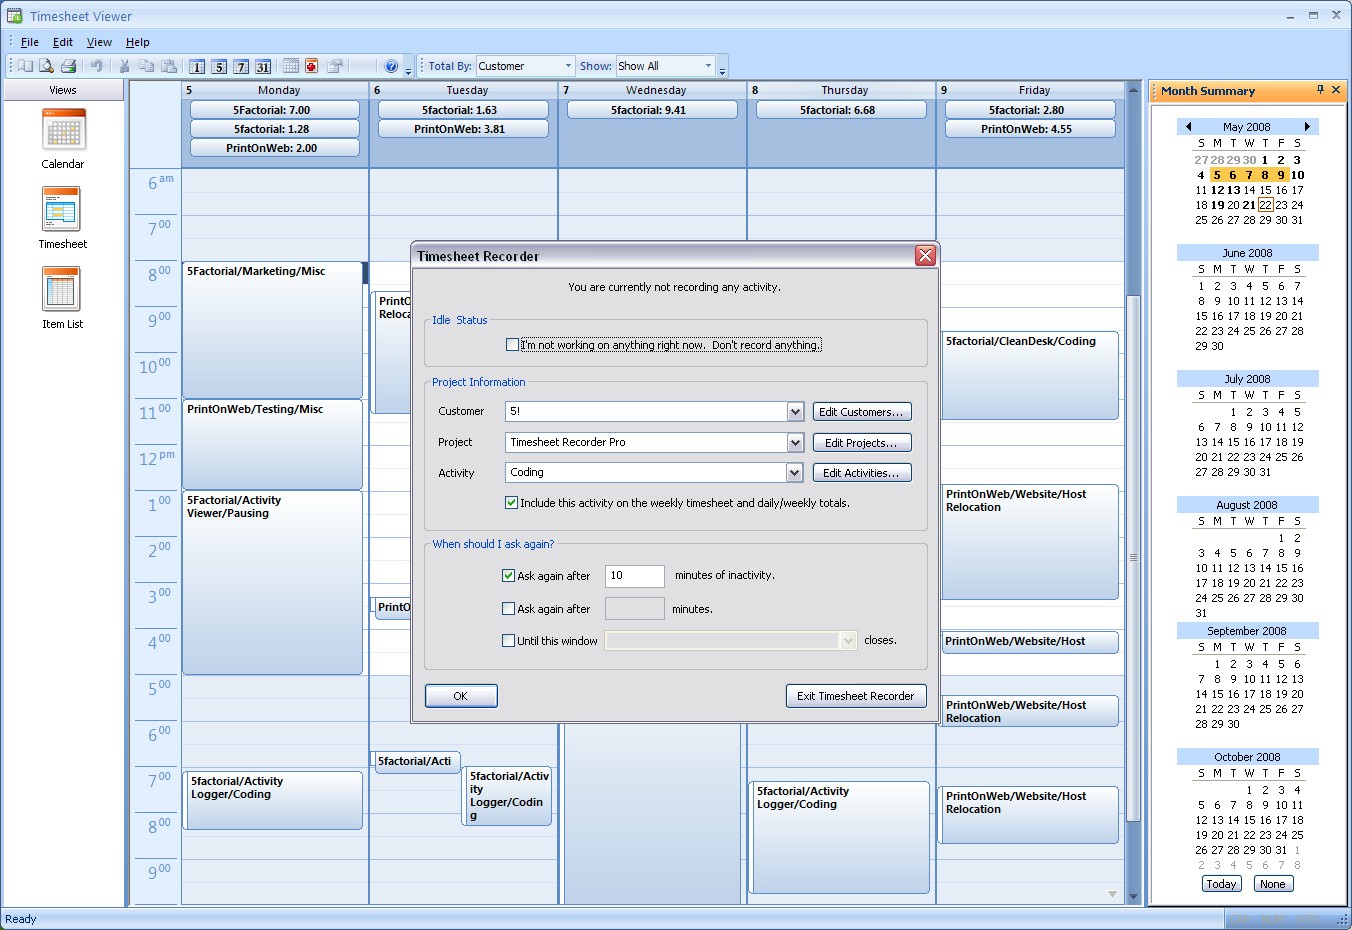This screenshot has height=930, width=1352.
Task: Click the Help question mark icon
Action: pos(390,66)
